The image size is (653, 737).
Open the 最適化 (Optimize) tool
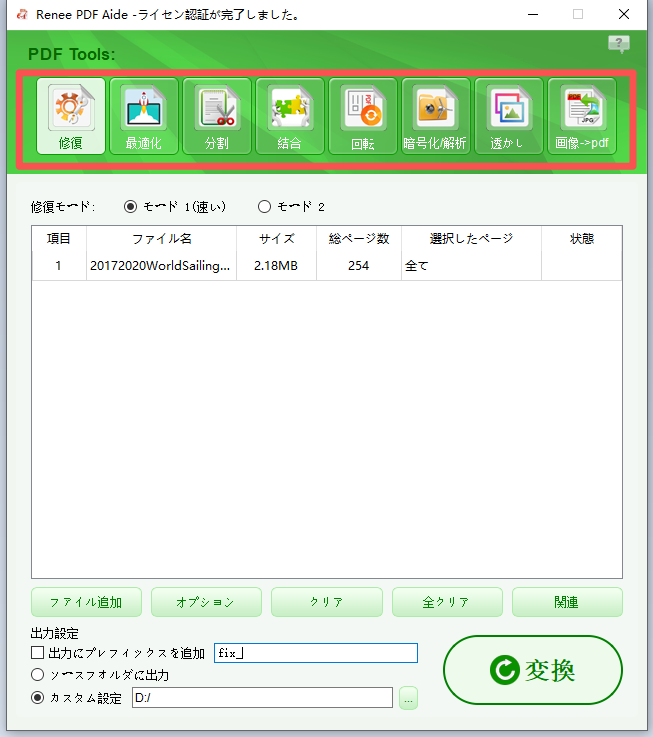[x=144, y=116]
